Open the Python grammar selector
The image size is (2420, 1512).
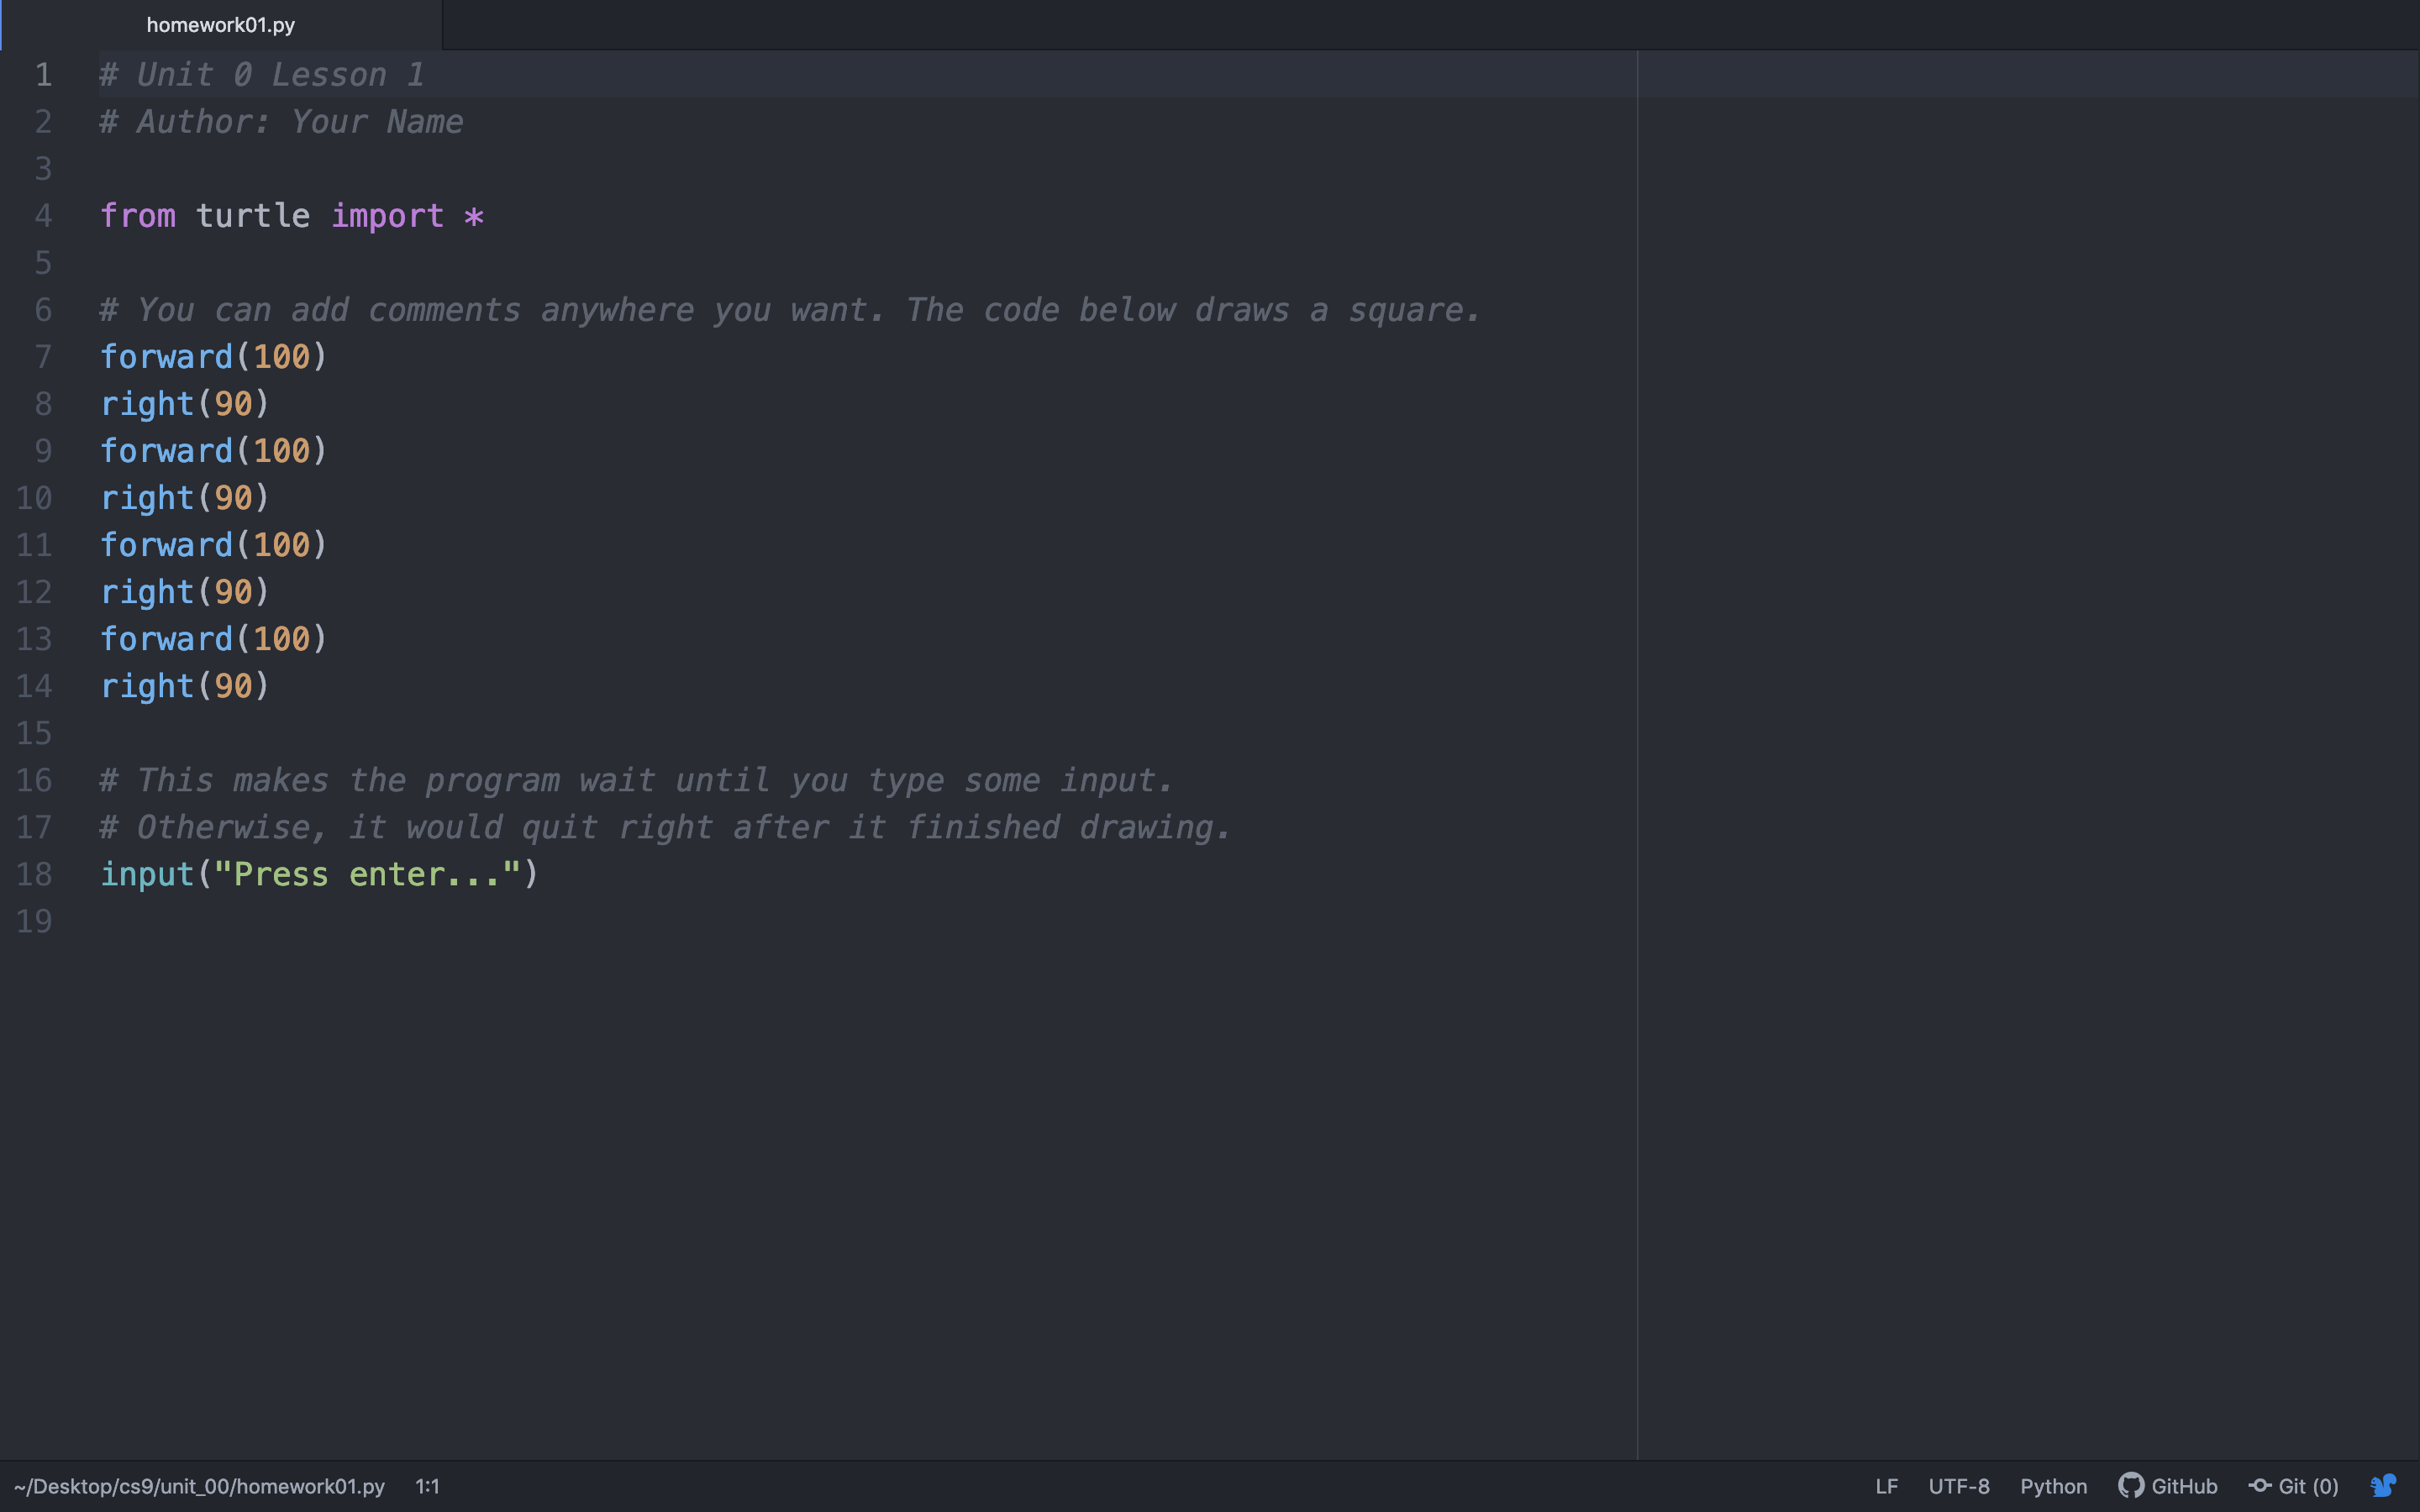pos(2053,1486)
